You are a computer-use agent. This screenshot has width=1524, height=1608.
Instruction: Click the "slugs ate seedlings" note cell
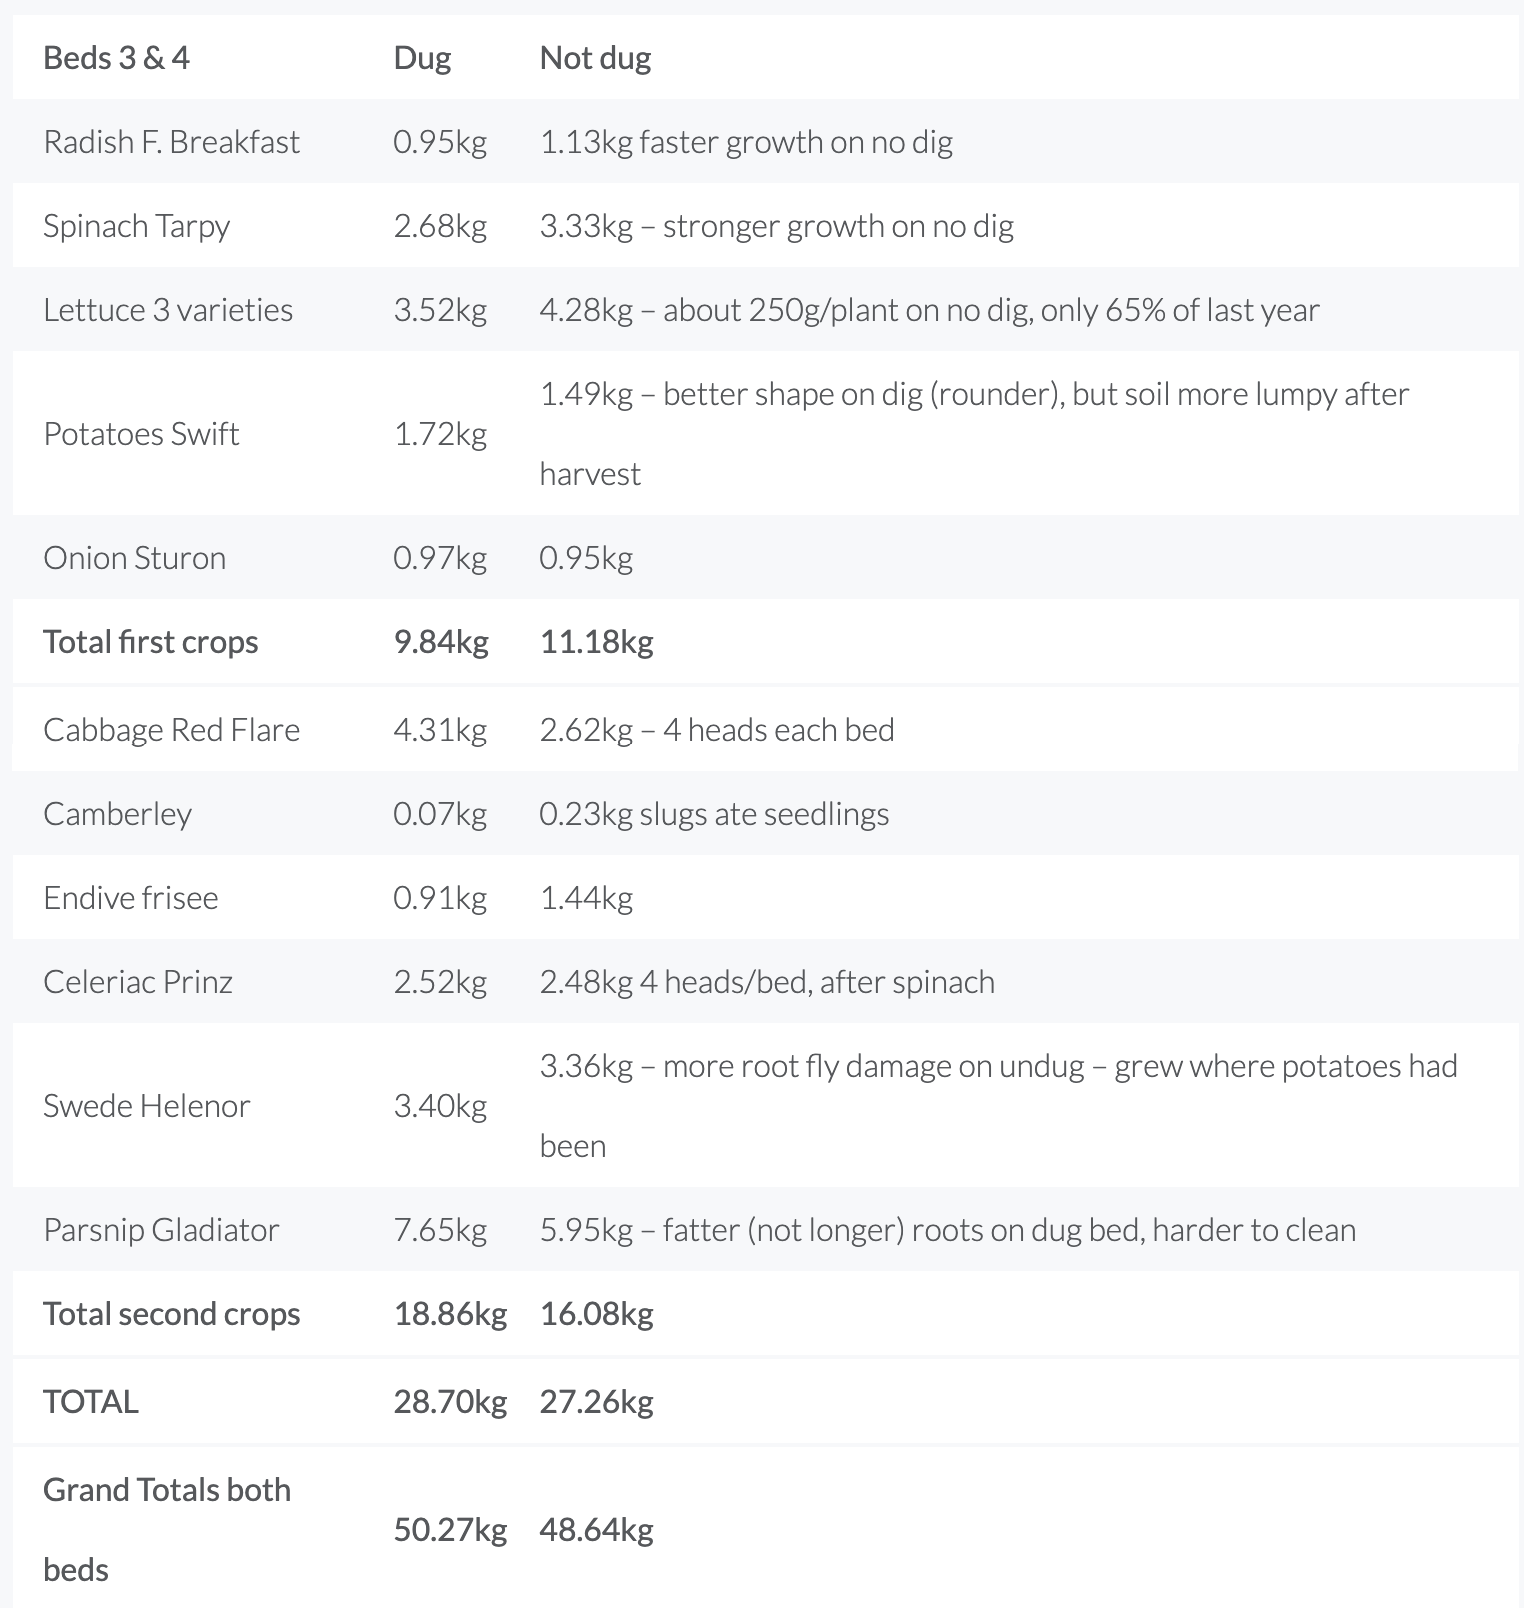point(714,814)
